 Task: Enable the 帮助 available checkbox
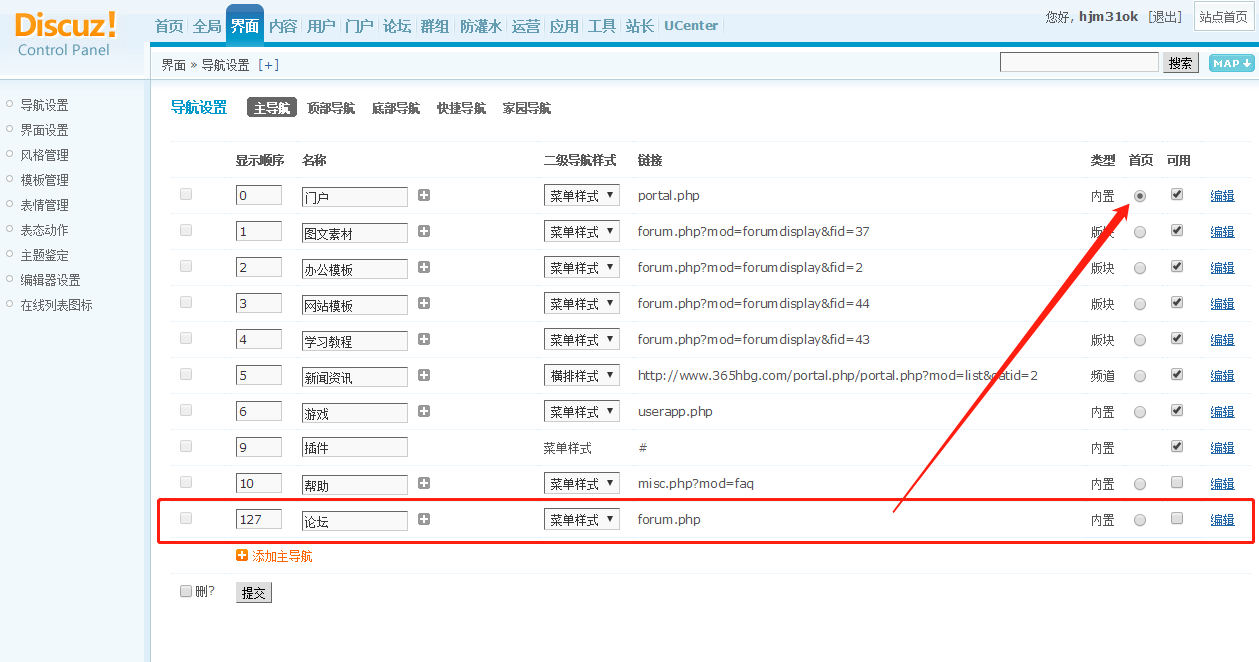1177,482
